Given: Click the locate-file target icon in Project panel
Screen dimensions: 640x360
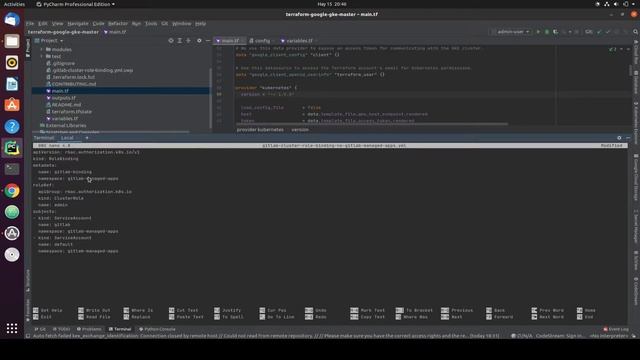Looking at the screenshot, I should click(171, 40).
